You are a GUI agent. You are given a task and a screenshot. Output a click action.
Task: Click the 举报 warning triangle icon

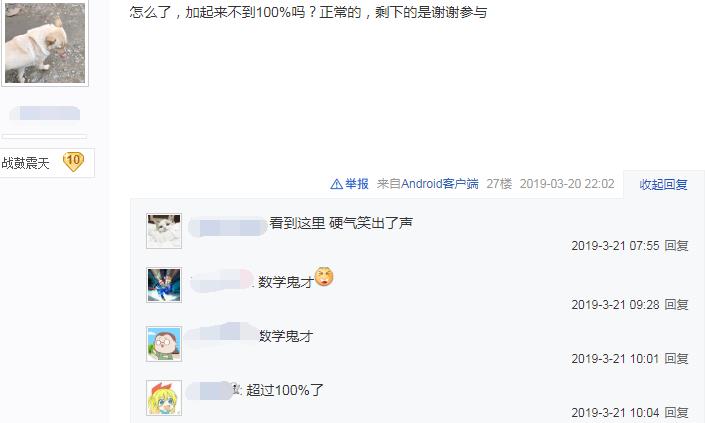(336, 184)
